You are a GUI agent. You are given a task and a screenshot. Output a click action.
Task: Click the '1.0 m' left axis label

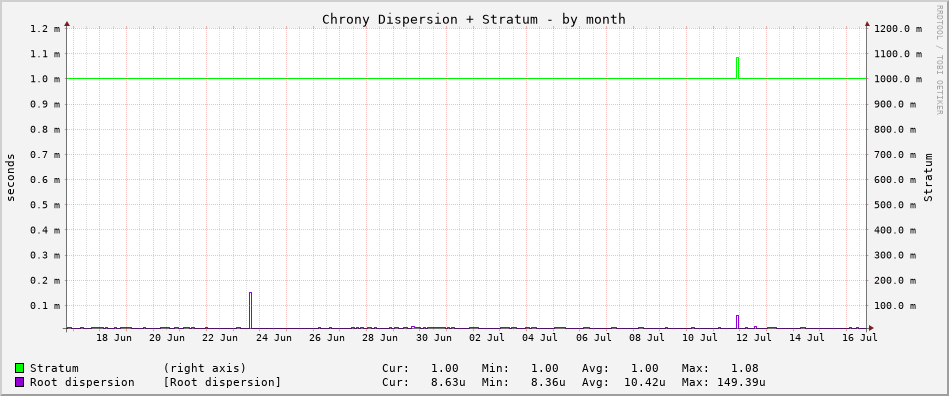click(x=45, y=79)
